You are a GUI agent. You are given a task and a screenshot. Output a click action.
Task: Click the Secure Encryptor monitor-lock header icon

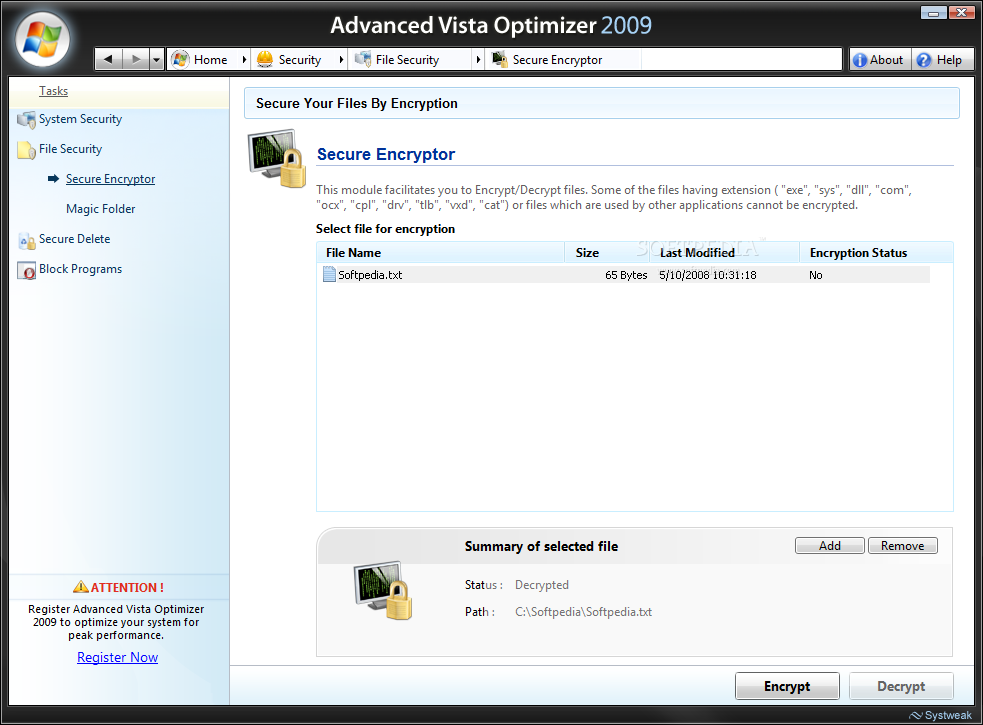tap(277, 158)
